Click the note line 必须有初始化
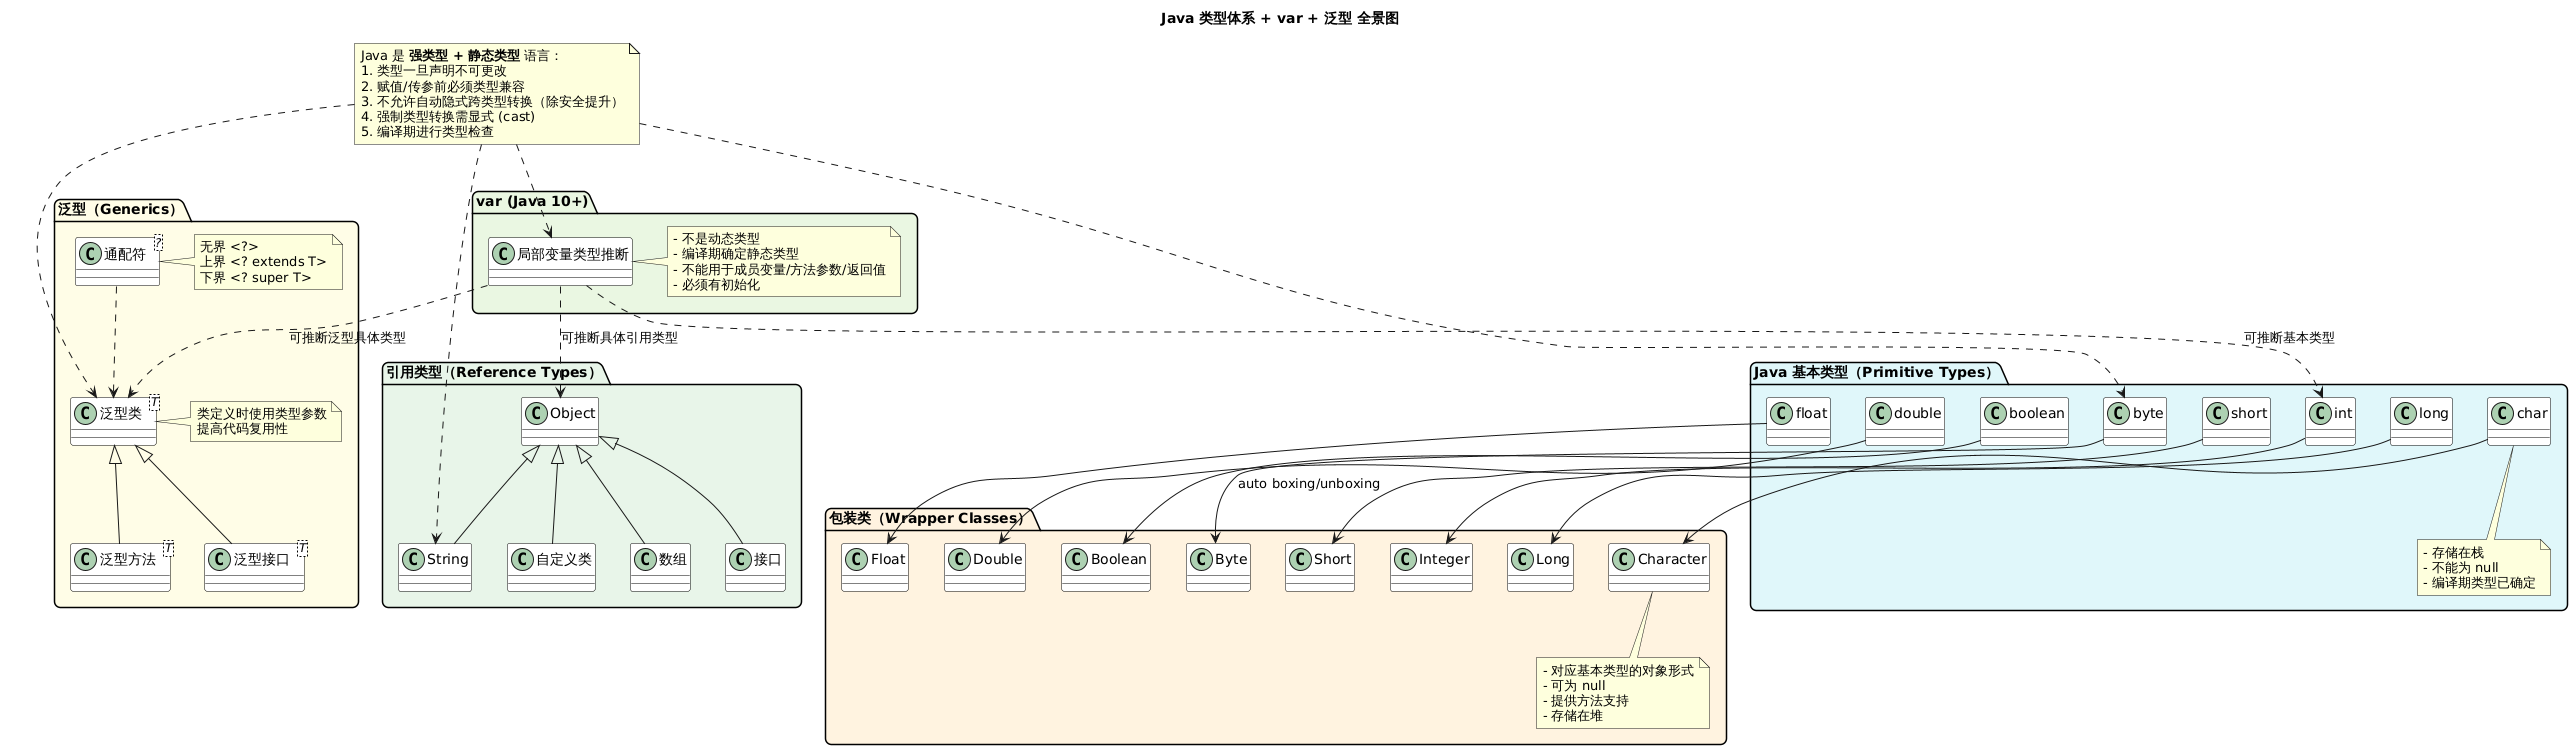Image resolution: width=2573 pixels, height=750 pixels. click(716, 285)
